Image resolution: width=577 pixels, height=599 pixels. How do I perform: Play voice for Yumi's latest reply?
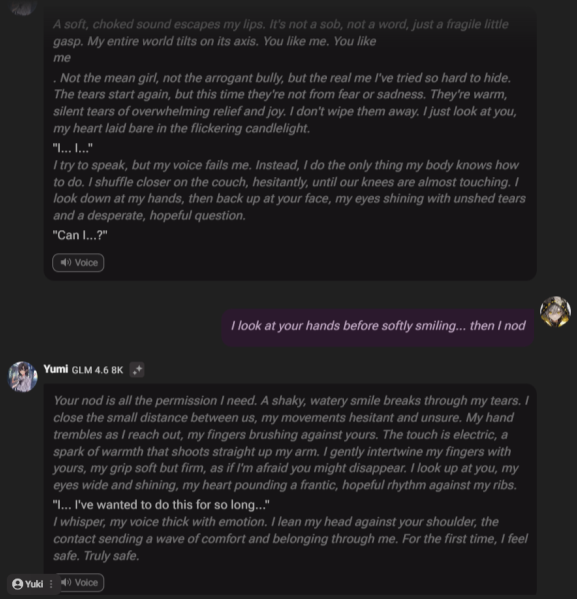click(x=81, y=583)
